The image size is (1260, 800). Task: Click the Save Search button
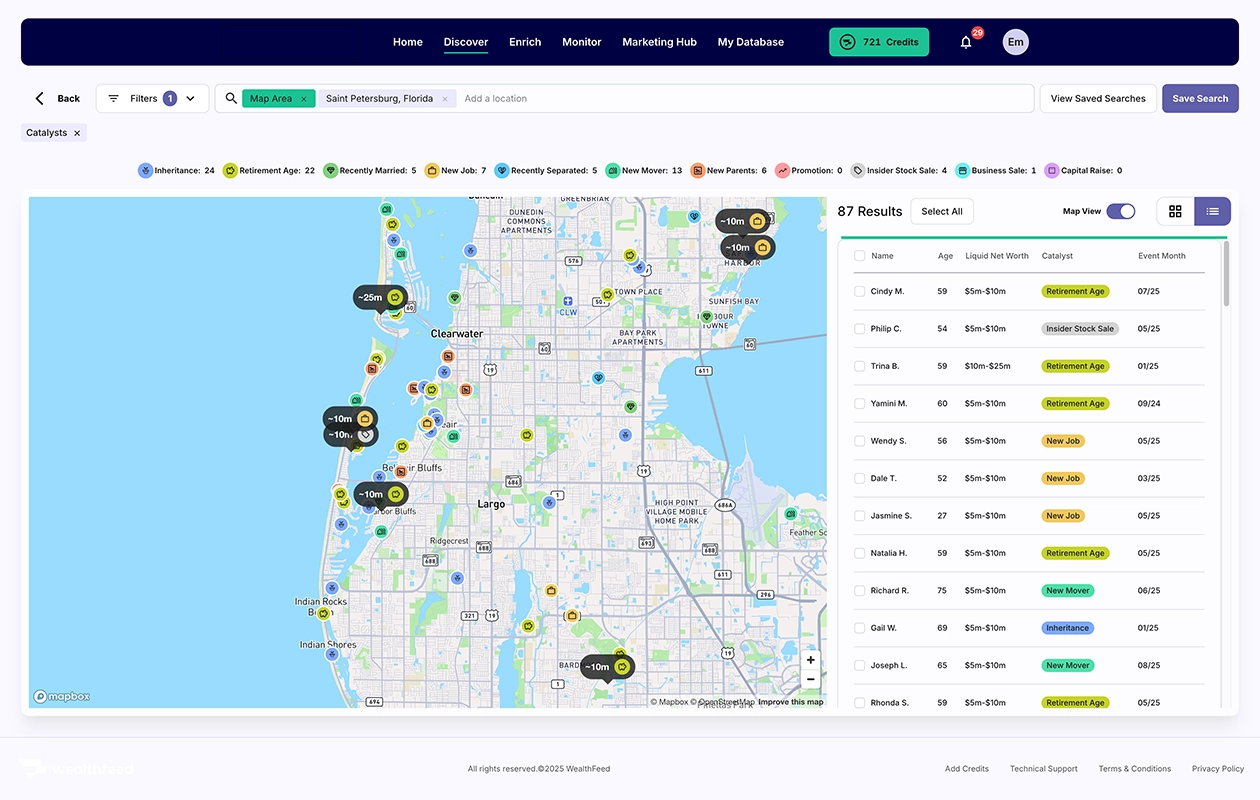tap(1200, 98)
